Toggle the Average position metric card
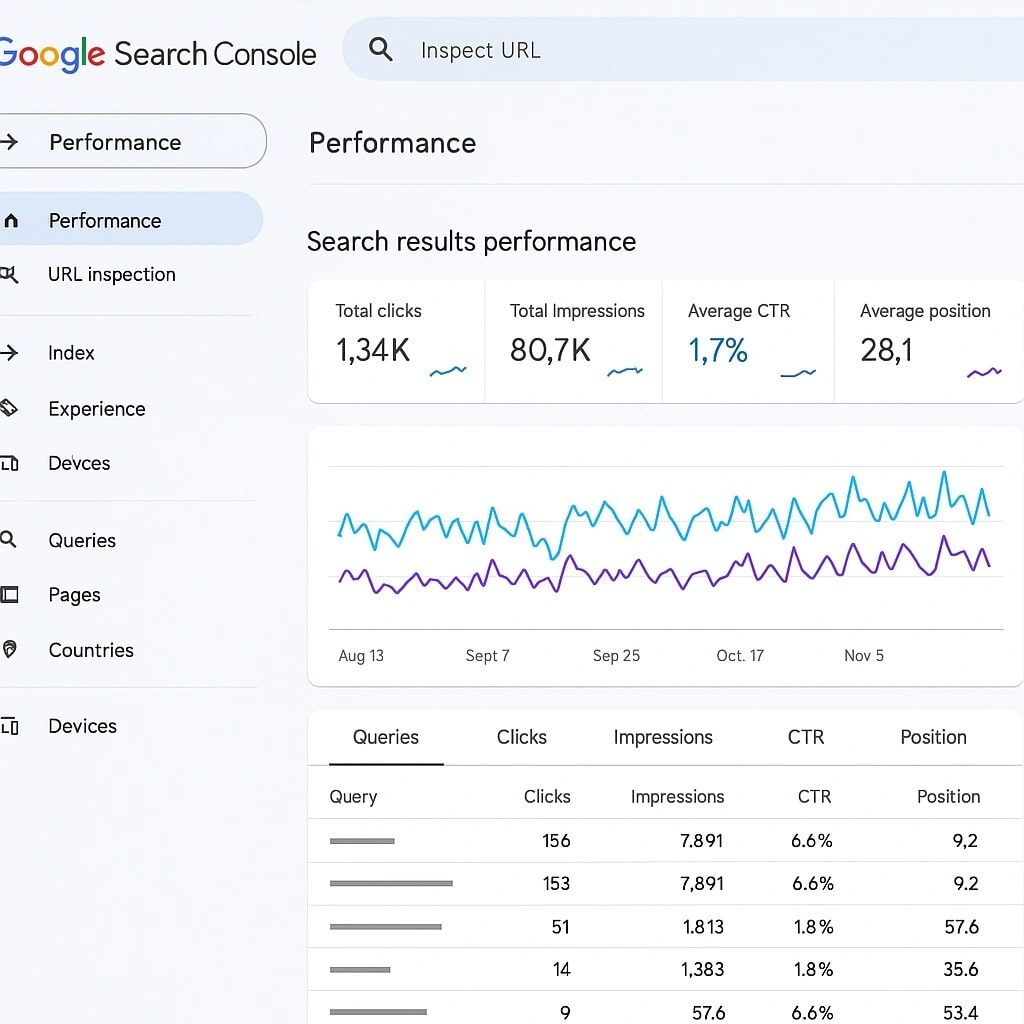 pyautogui.click(x=927, y=341)
